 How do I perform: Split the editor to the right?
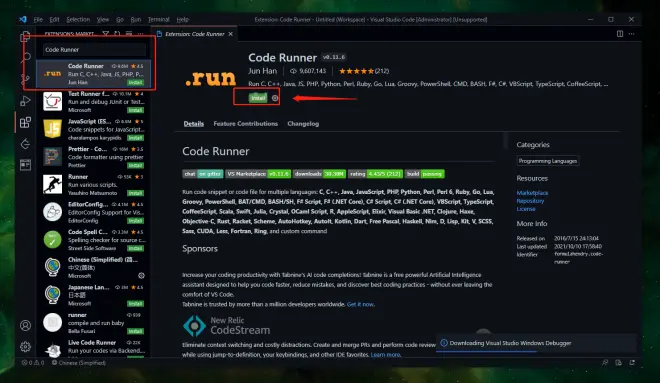click(620, 34)
